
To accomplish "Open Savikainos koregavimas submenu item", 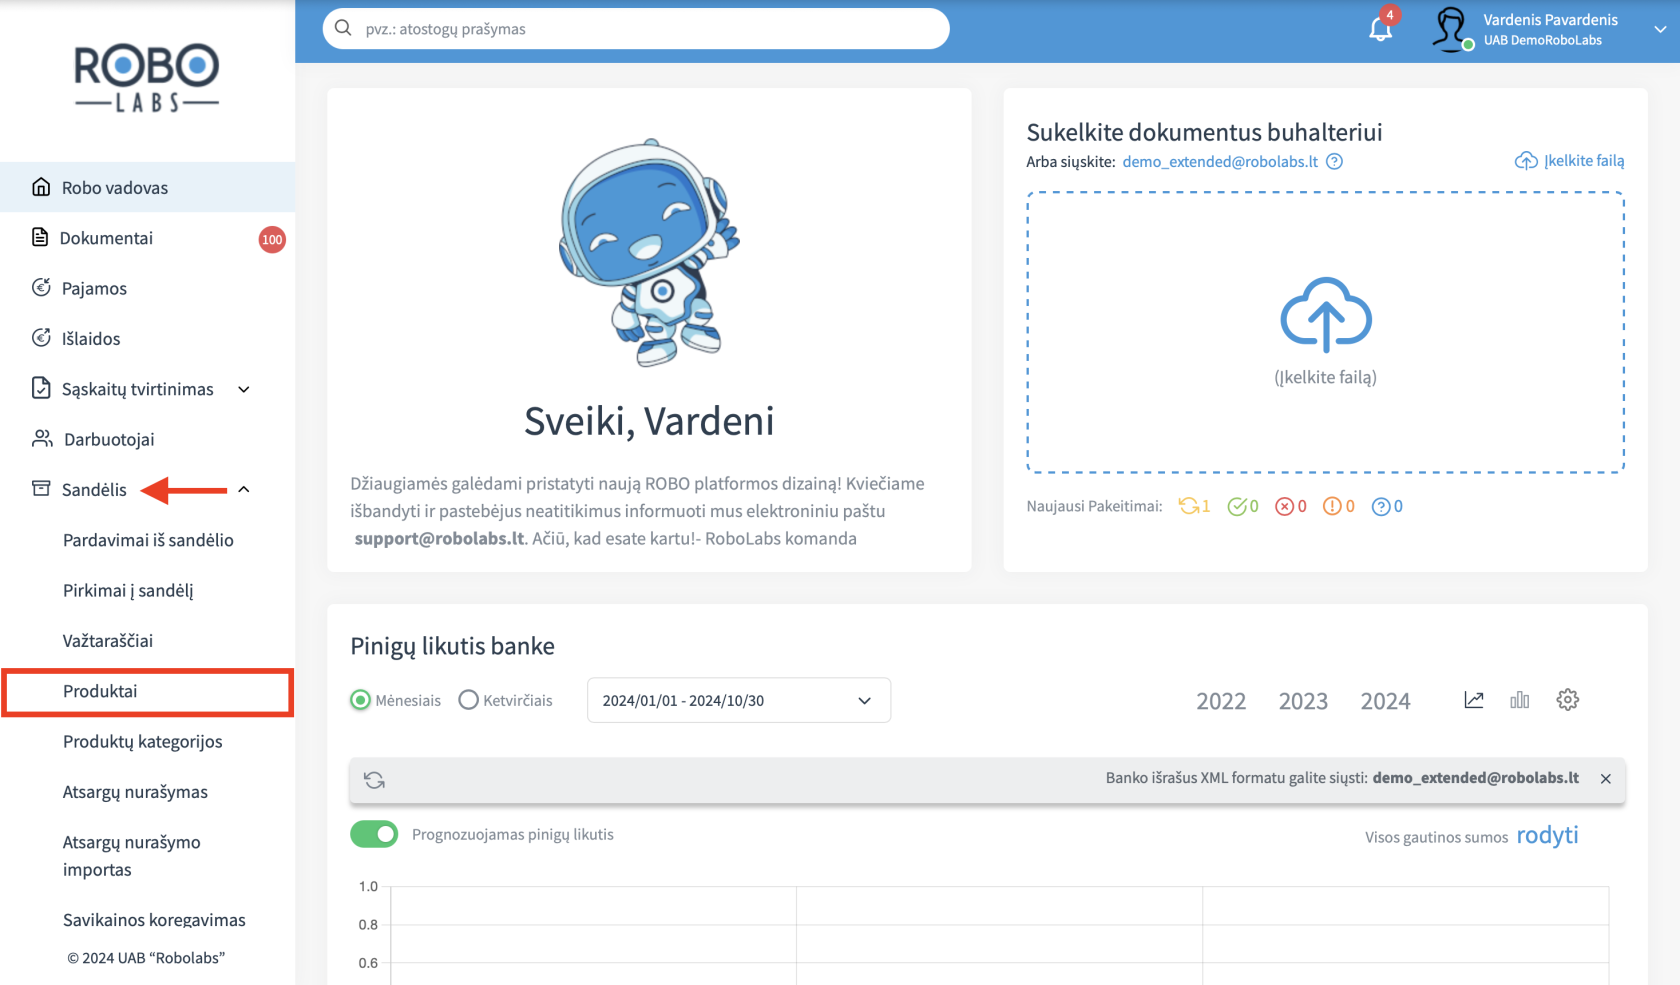I will coord(154,920).
